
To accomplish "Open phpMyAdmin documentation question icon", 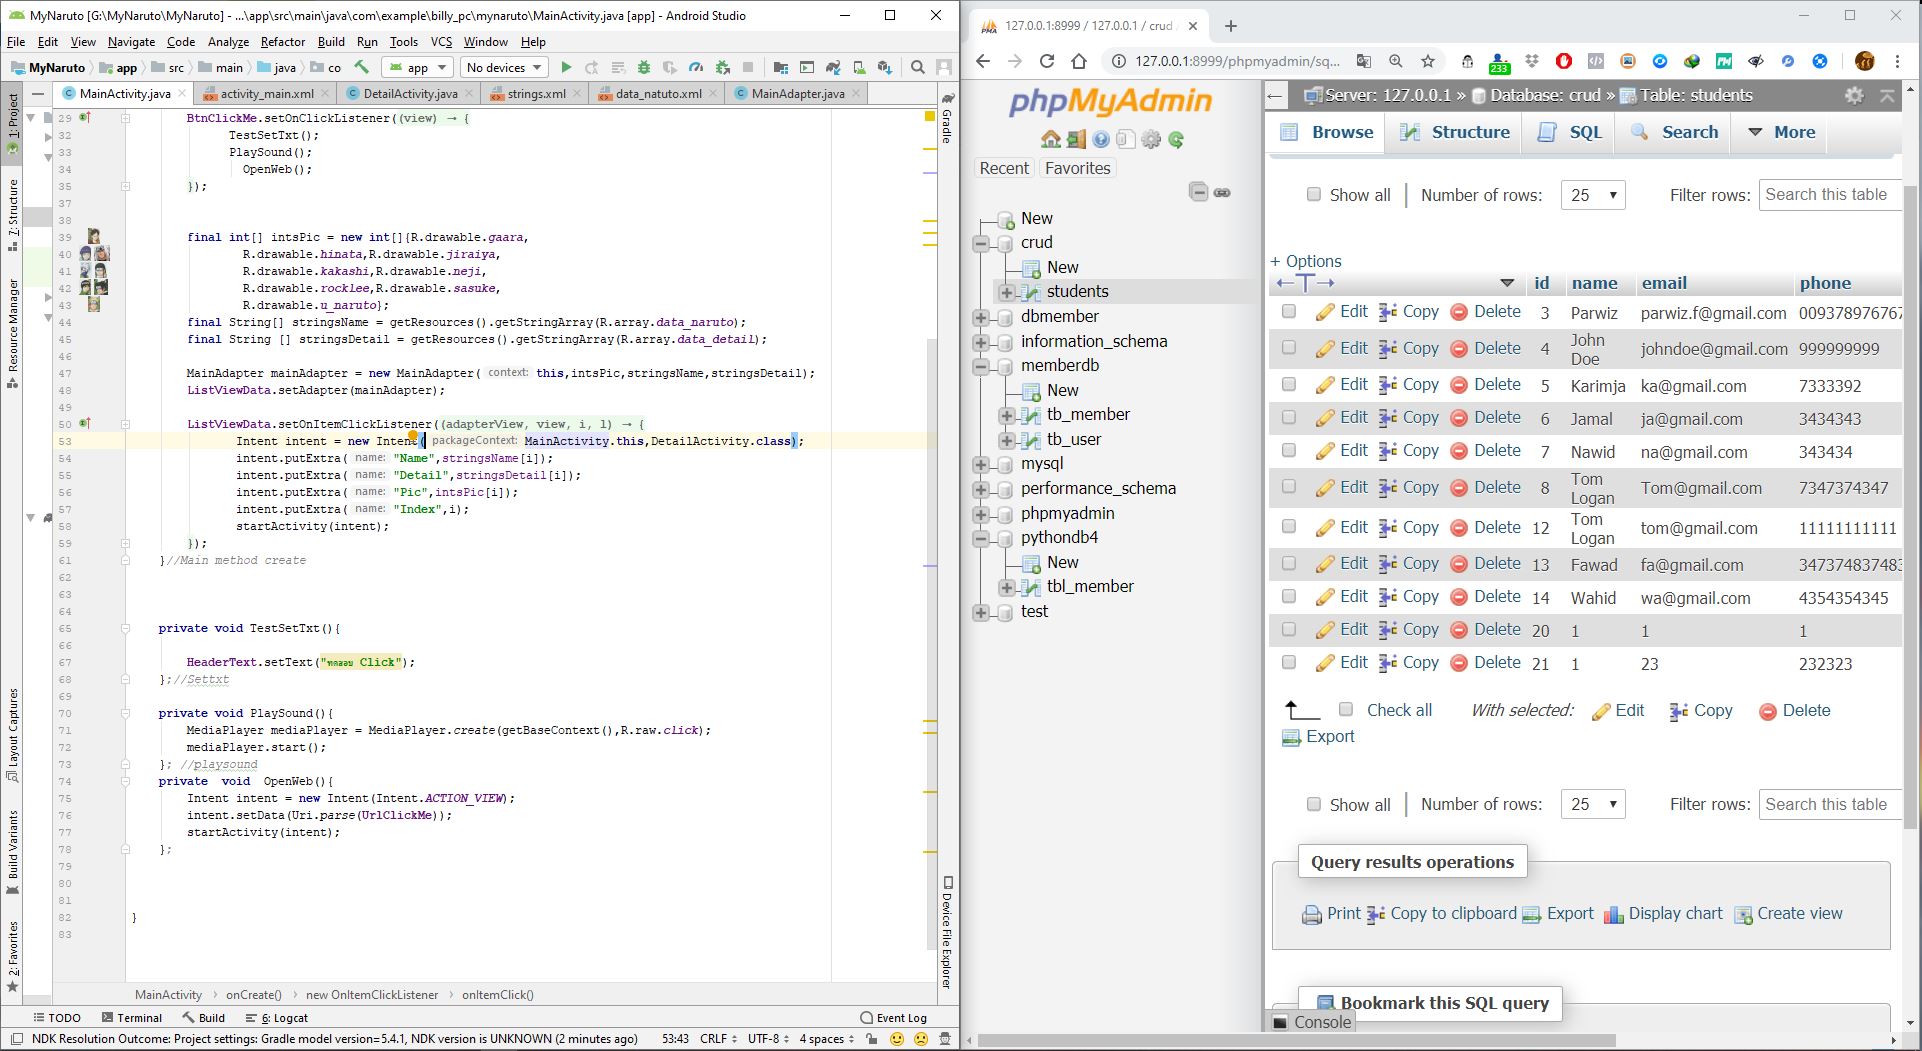I will click(1101, 139).
